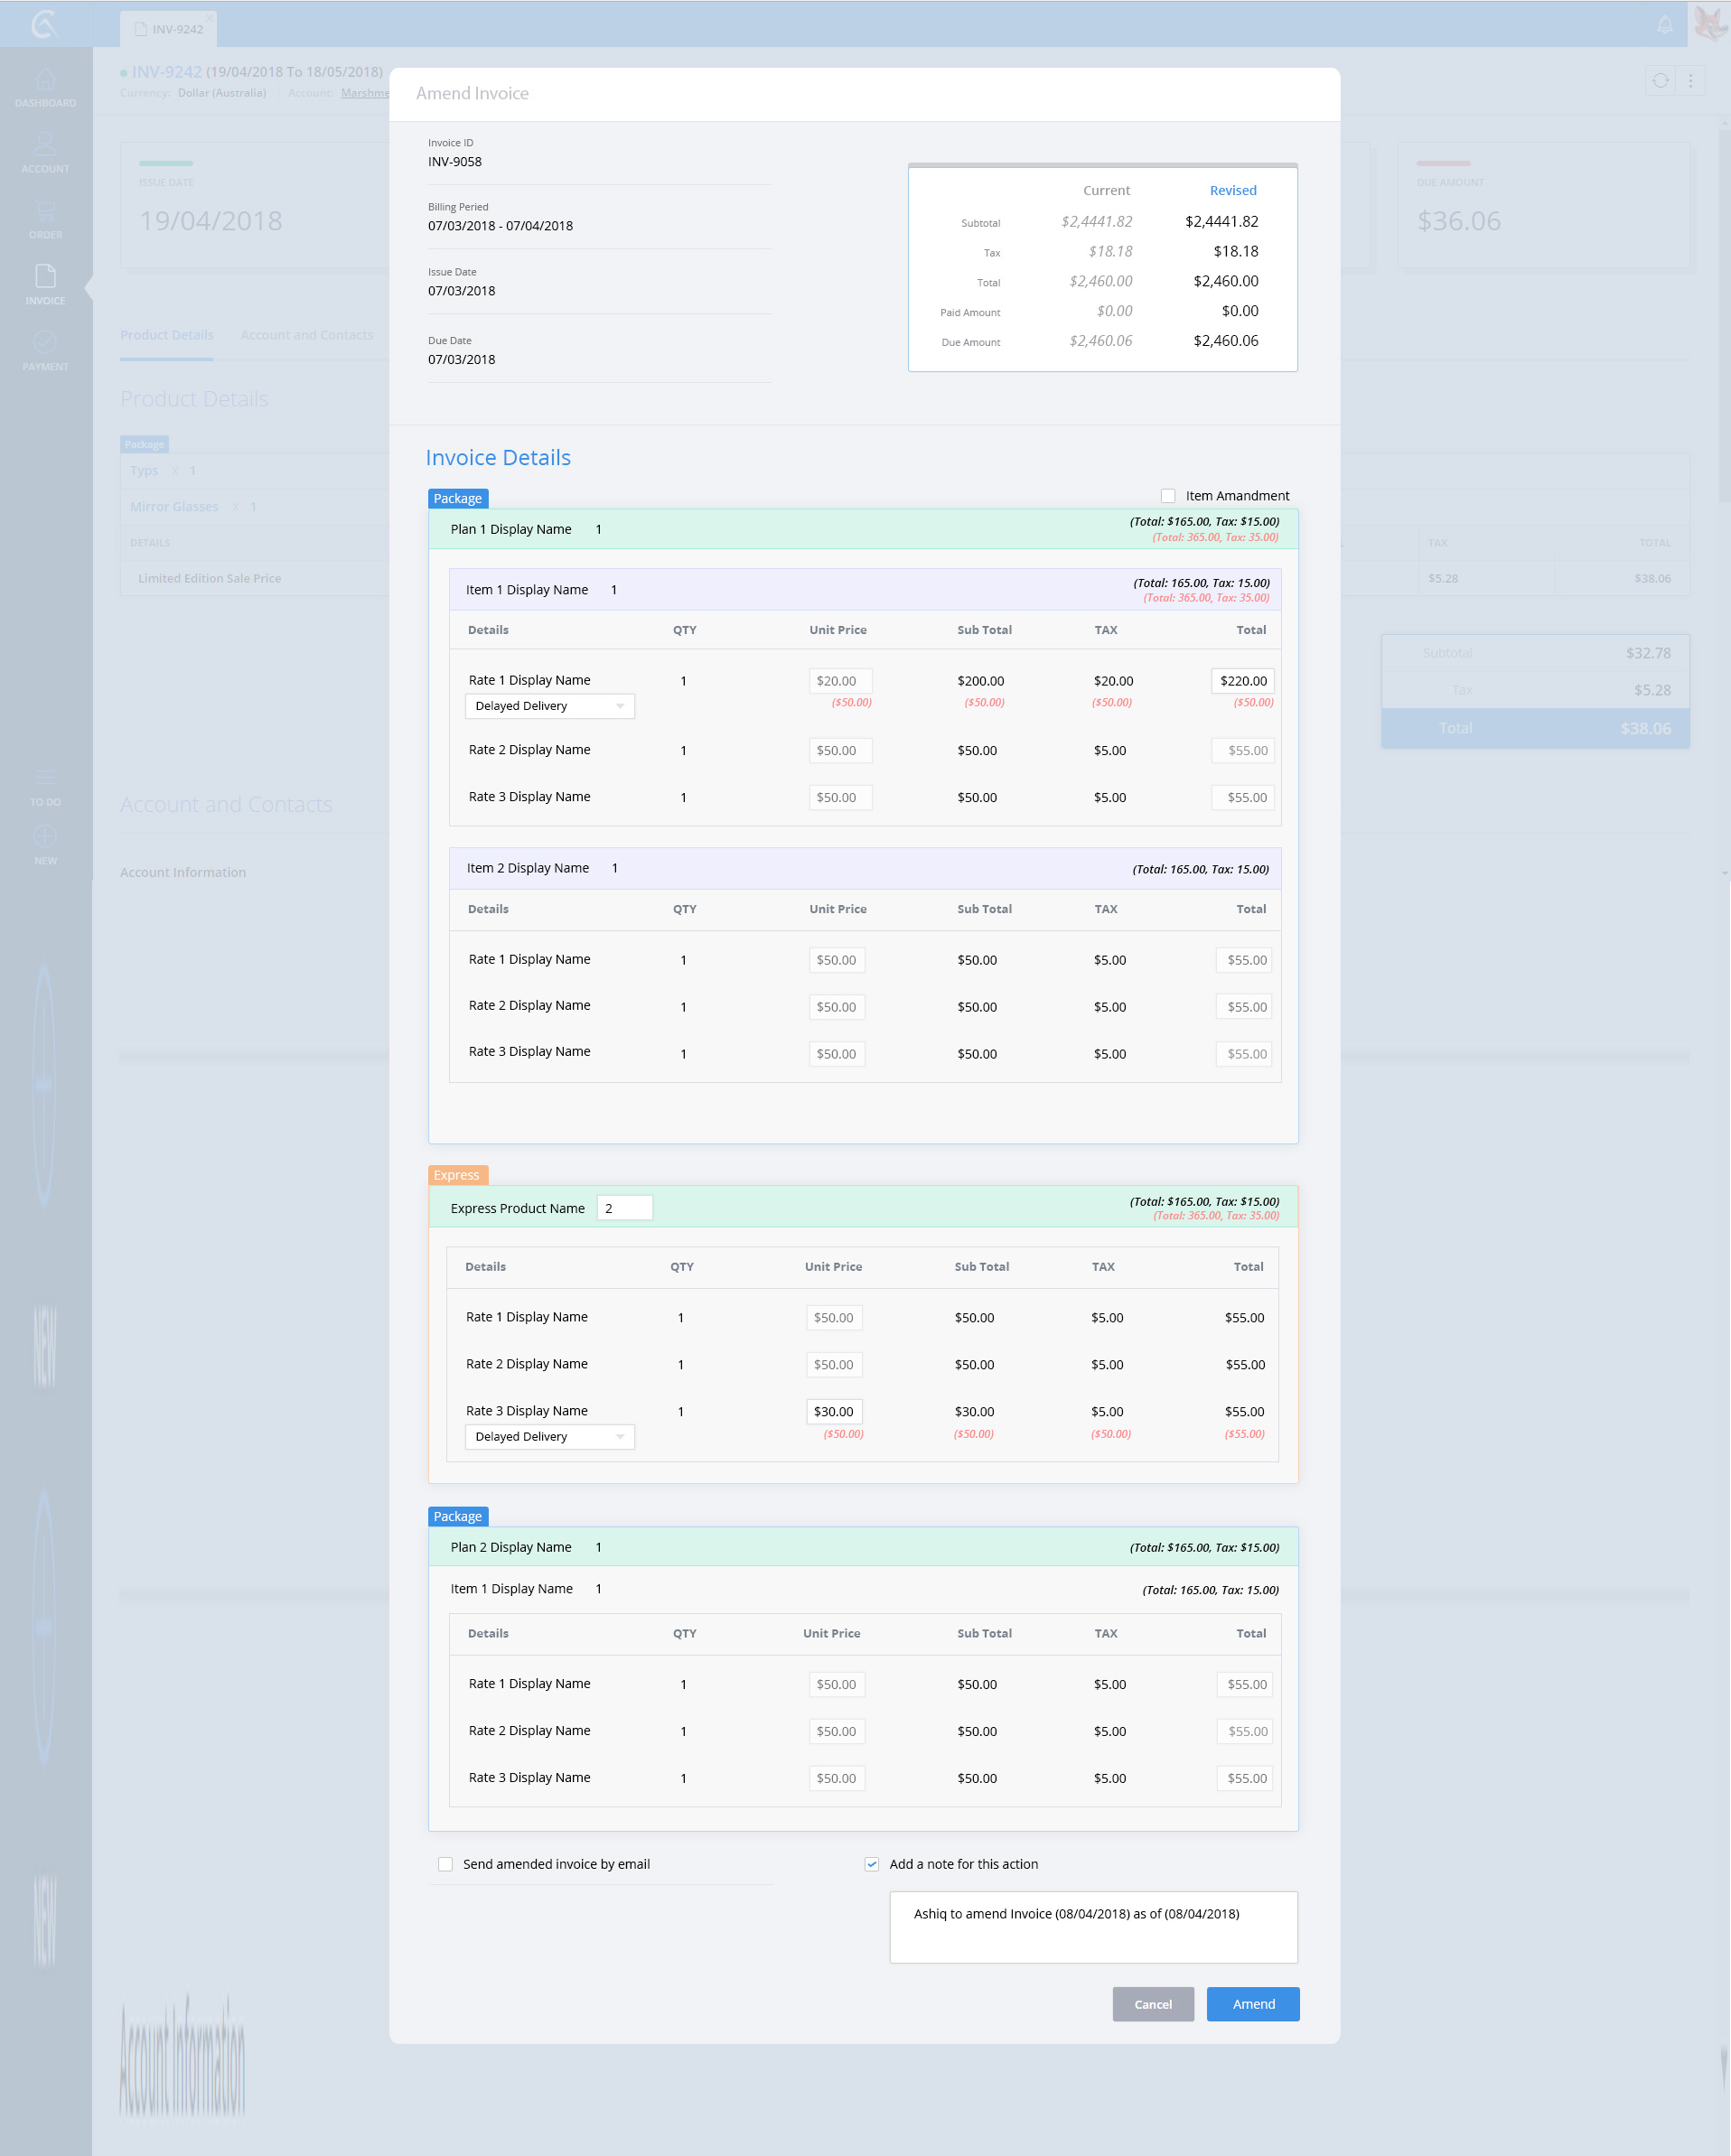Screen dimensions: 1731x2156
Task: Open Payment section in sidebar
Action: pos(45,350)
